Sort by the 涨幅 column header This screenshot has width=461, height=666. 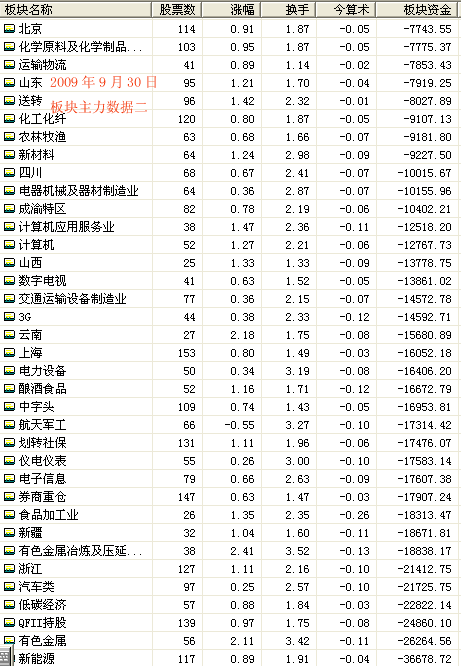coord(231,9)
